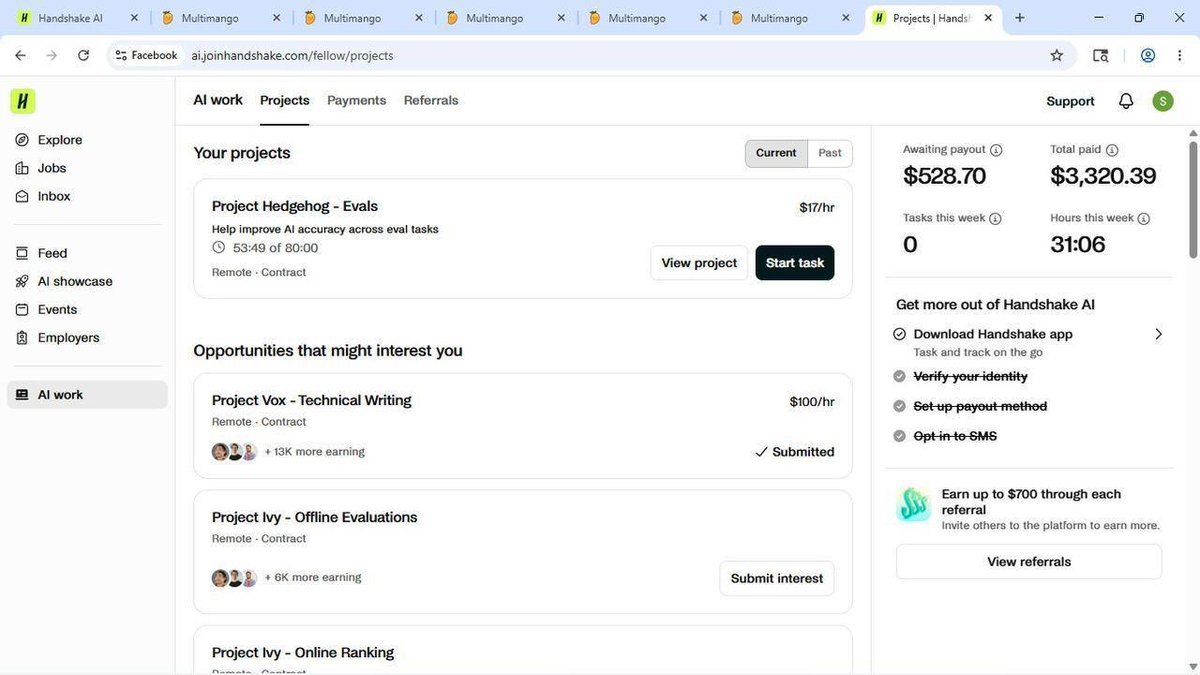
Task: Open the browser profile icon
Action: click(1148, 56)
